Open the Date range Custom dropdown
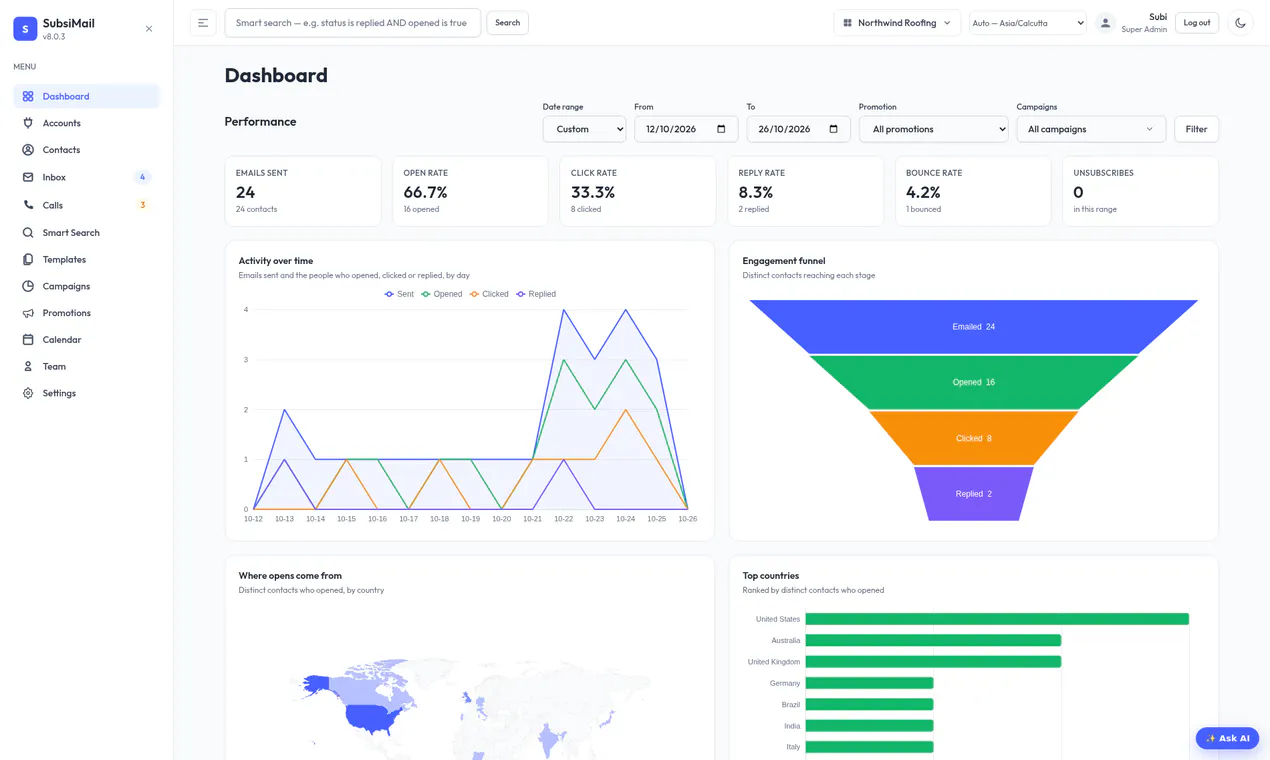Screen dimensions: 1270x760 click(x=584, y=129)
